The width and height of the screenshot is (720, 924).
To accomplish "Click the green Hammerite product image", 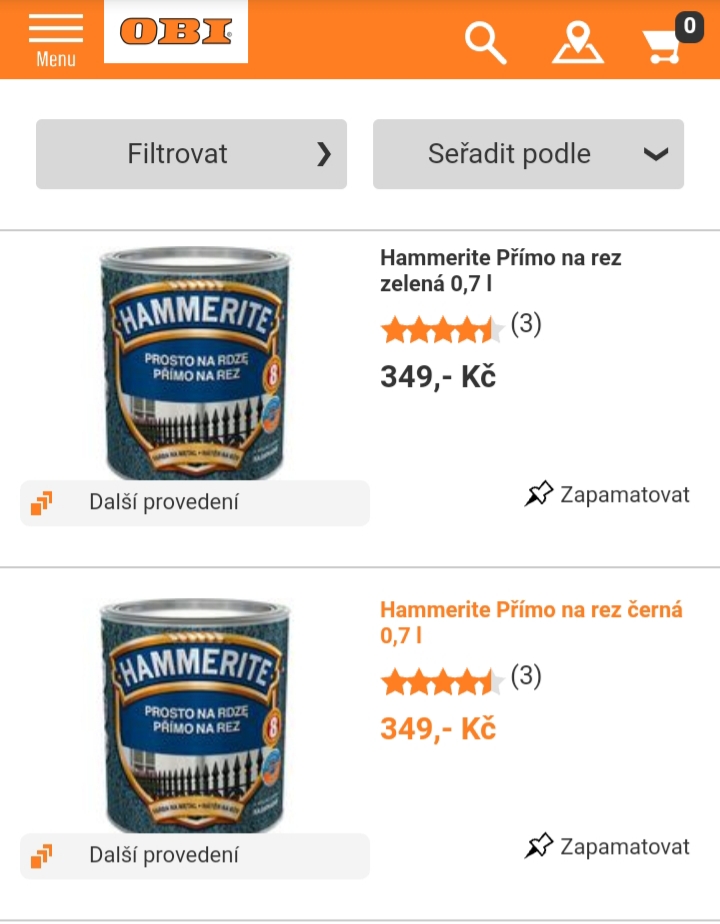I will [195, 362].
